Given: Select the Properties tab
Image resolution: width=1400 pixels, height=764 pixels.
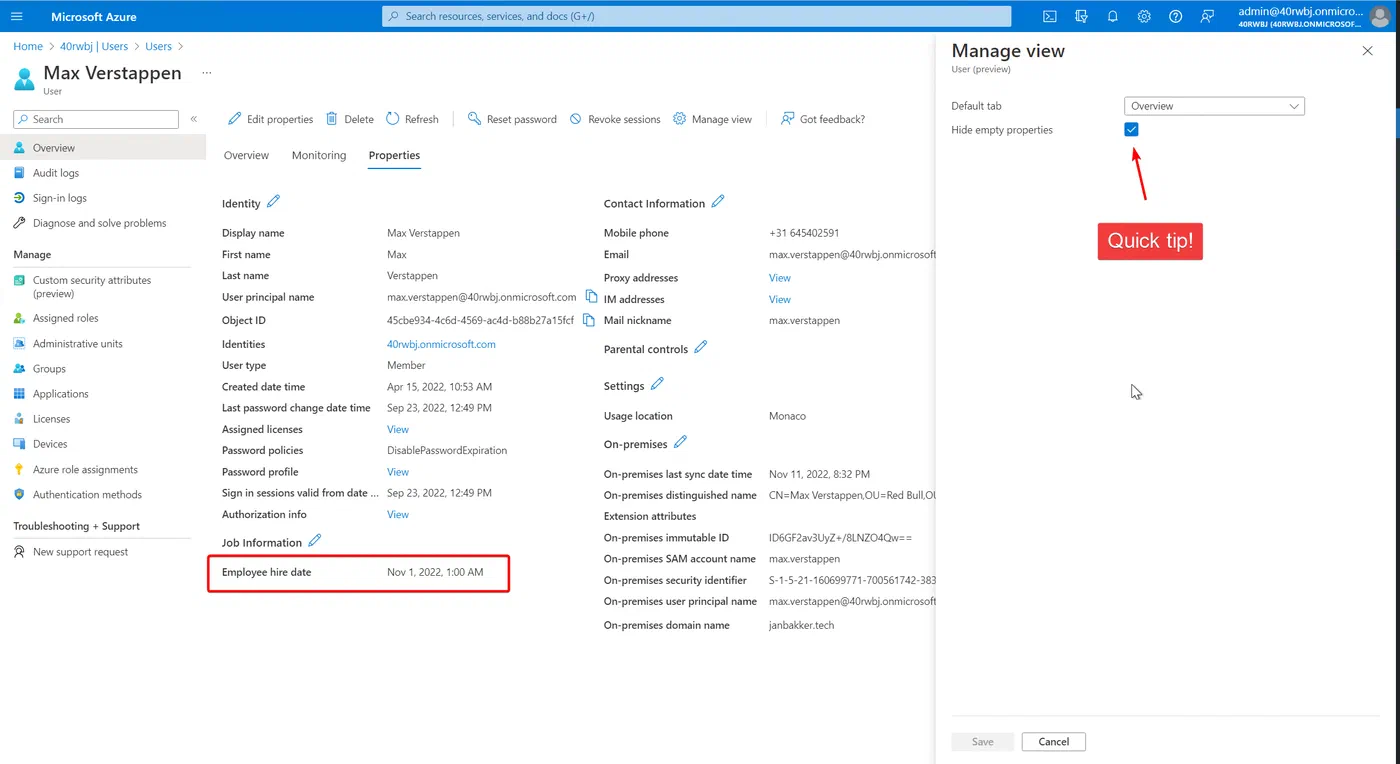Looking at the screenshot, I should point(394,156).
